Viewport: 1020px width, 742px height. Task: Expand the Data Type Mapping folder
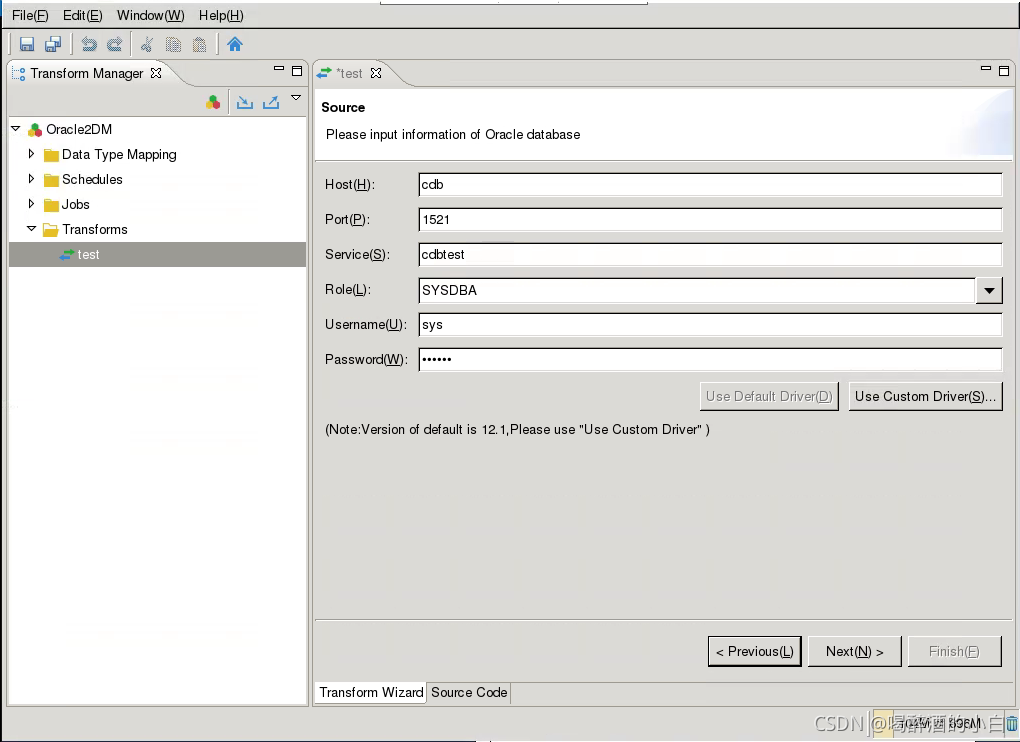tap(31, 153)
